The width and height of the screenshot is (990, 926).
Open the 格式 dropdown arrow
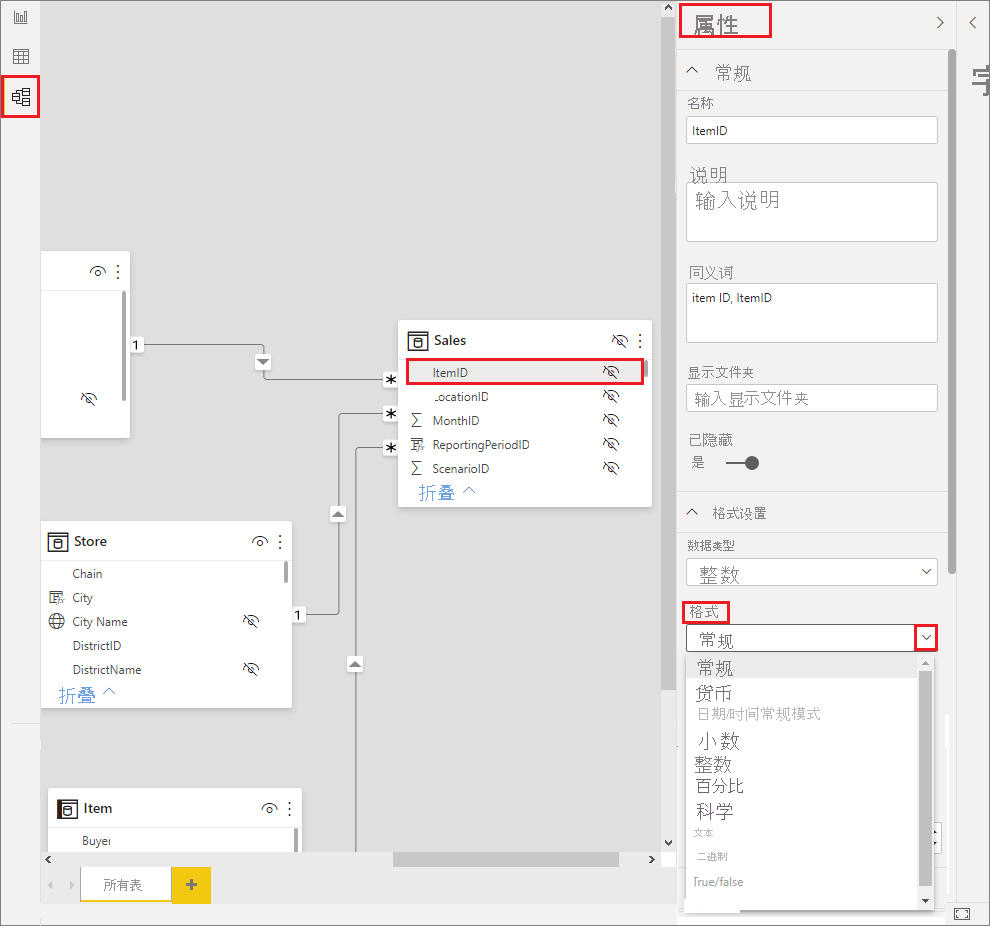point(926,638)
